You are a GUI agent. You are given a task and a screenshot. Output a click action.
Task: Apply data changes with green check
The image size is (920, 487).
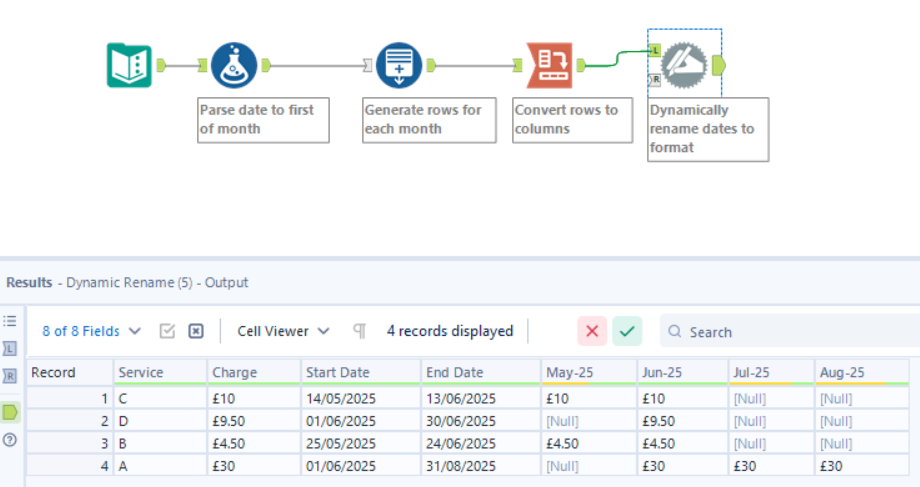(x=627, y=331)
